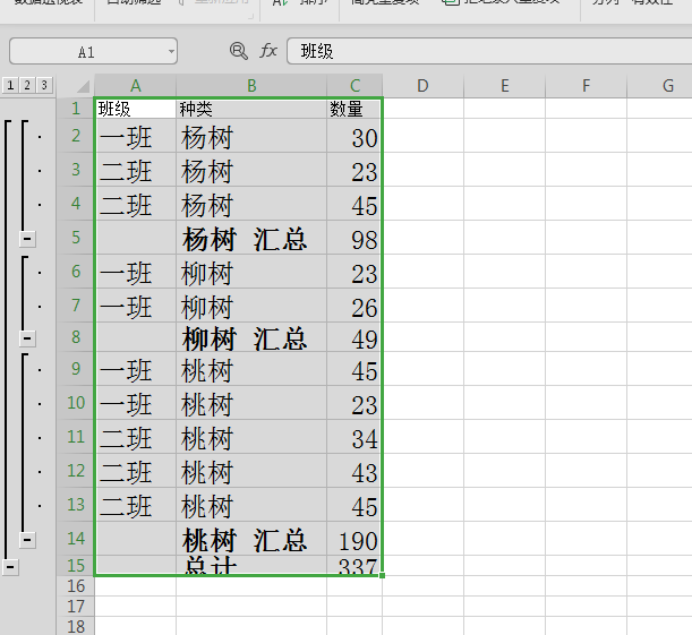Click the 桃树 汇总 subtotal cell
The image size is (692, 636).
click(252, 538)
